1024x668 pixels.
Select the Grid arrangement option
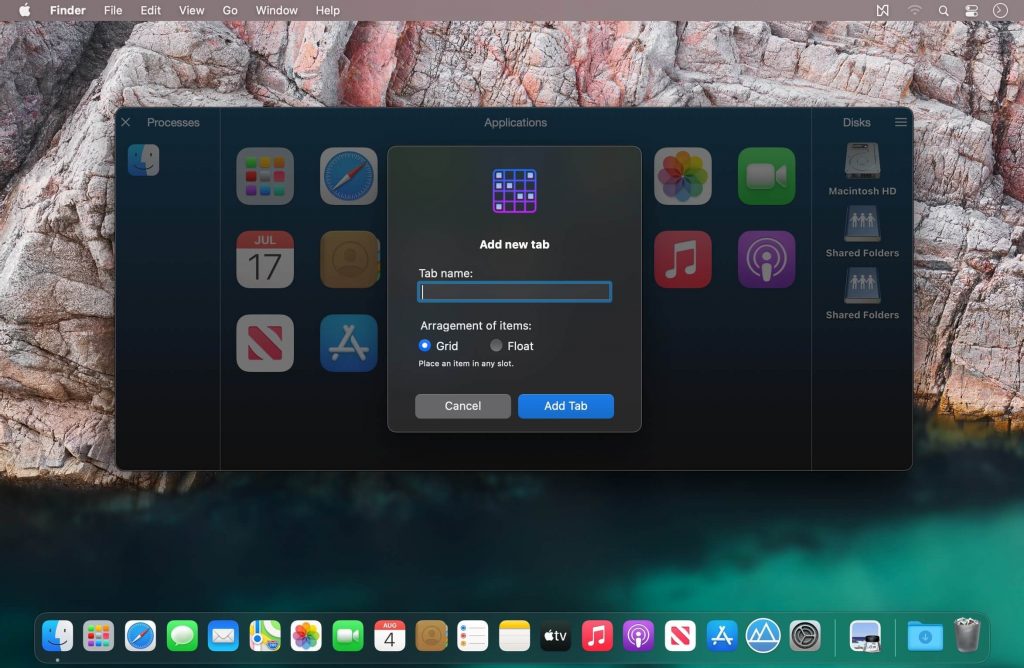pos(424,345)
